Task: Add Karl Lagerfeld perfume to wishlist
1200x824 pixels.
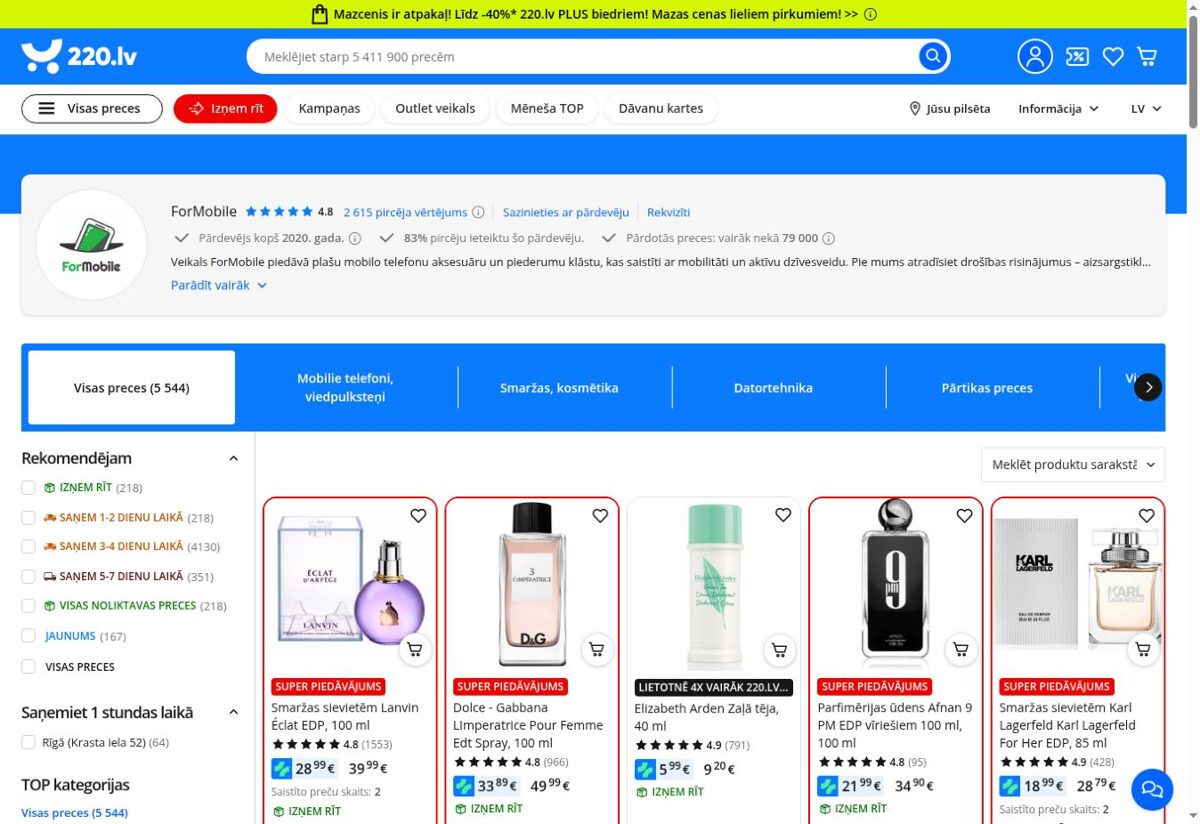Action: (1146, 516)
